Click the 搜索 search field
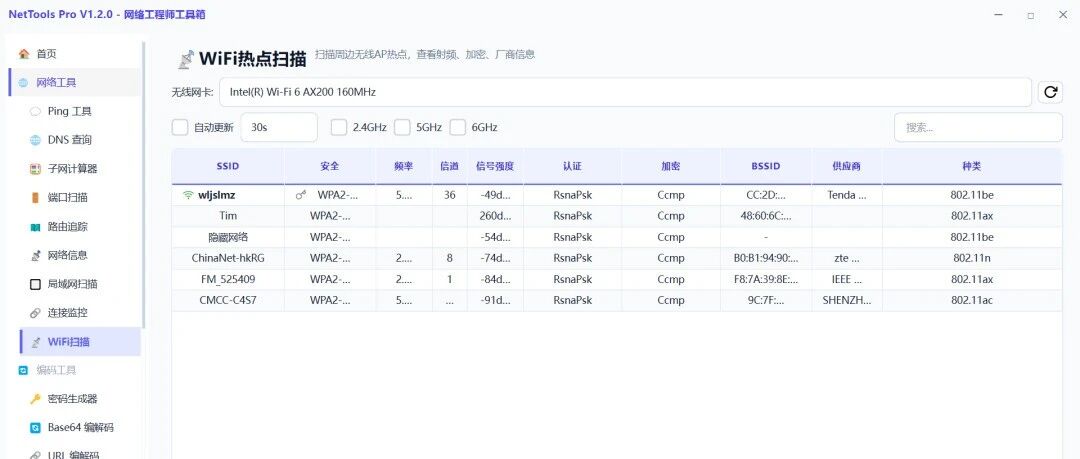This screenshot has height=459, width=1080. click(x=978, y=128)
